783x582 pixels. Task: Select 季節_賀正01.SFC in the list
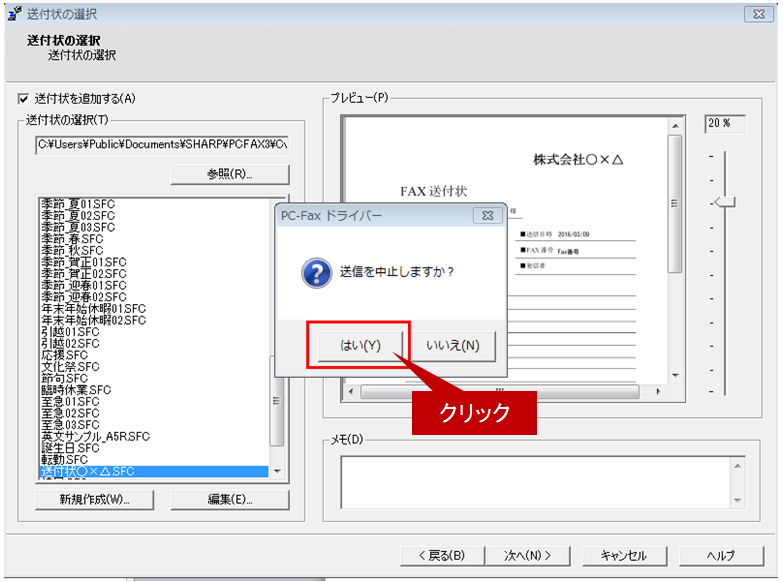[x=84, y=262]
